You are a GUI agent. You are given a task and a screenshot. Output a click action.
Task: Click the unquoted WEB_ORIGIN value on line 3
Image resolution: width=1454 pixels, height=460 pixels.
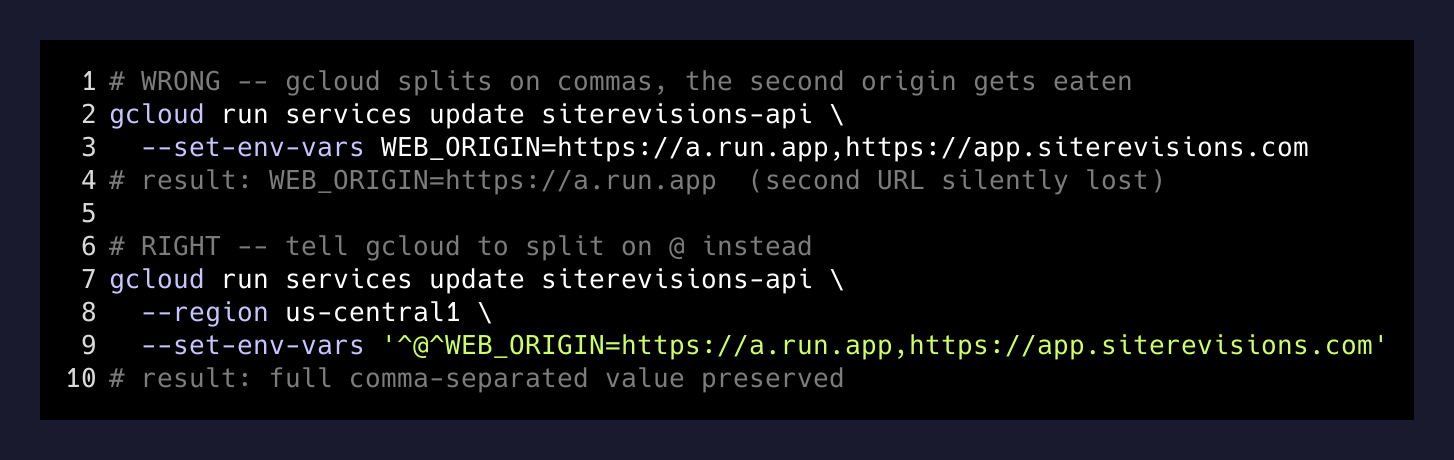(x=845, y=148)
